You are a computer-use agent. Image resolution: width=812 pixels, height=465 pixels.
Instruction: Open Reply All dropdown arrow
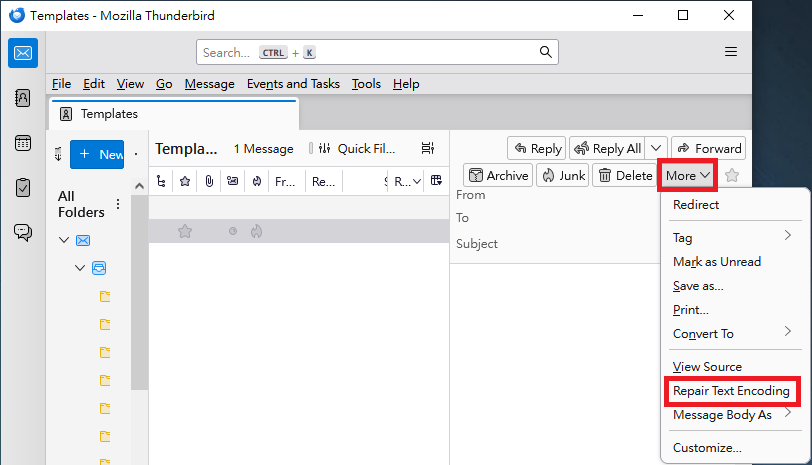(656, 148)
